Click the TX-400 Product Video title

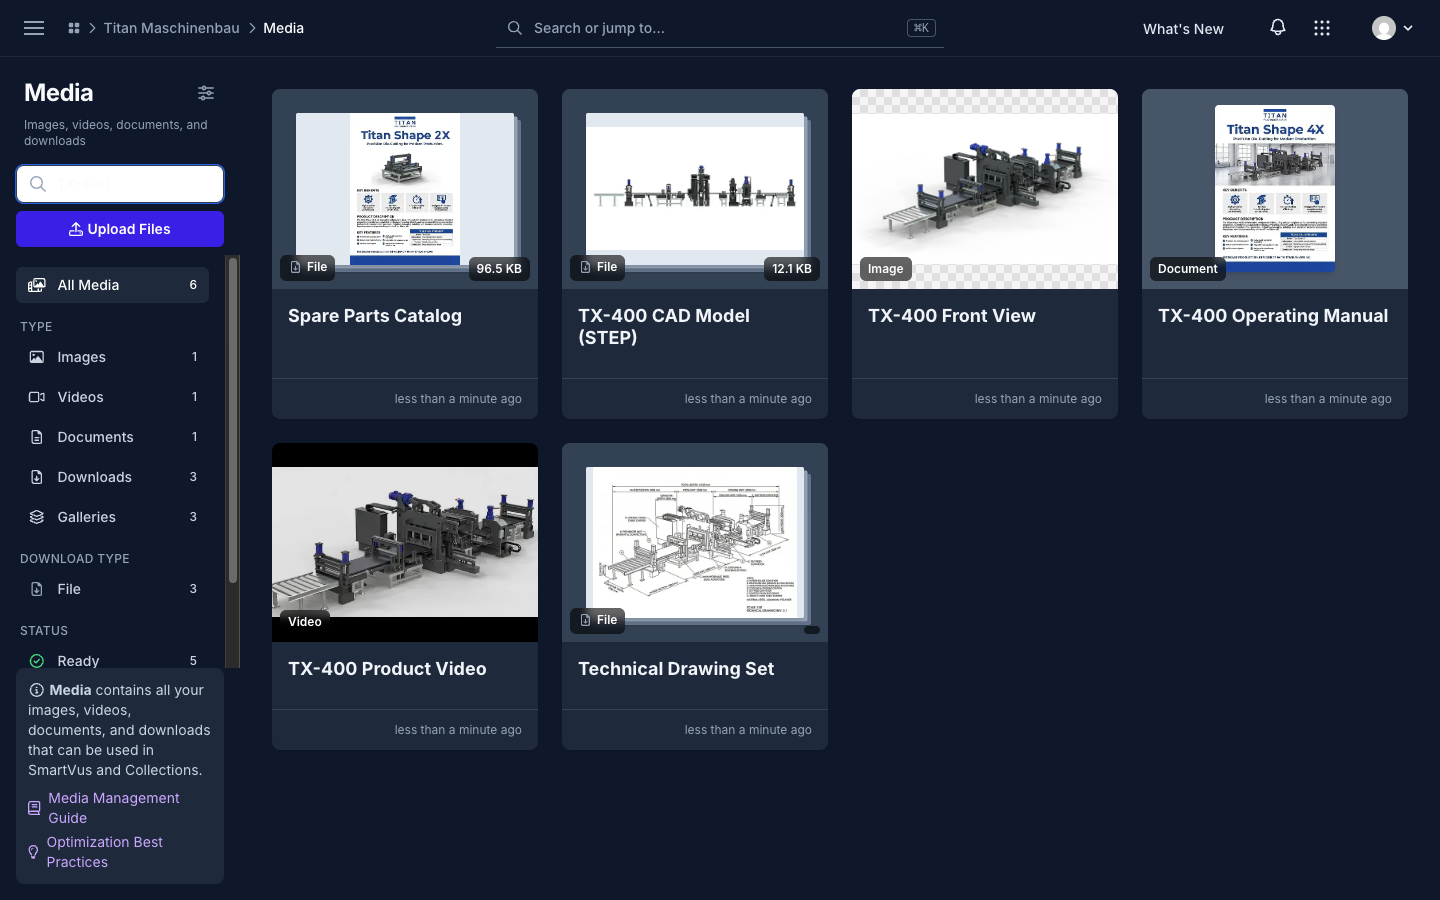click(387, 669)
